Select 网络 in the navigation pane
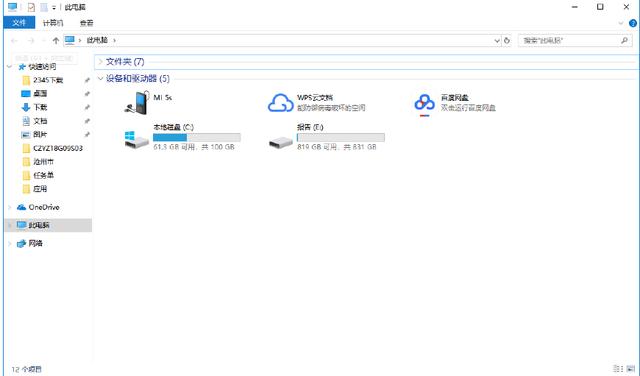This screenshot has width=640, height=376. [35, 243]
